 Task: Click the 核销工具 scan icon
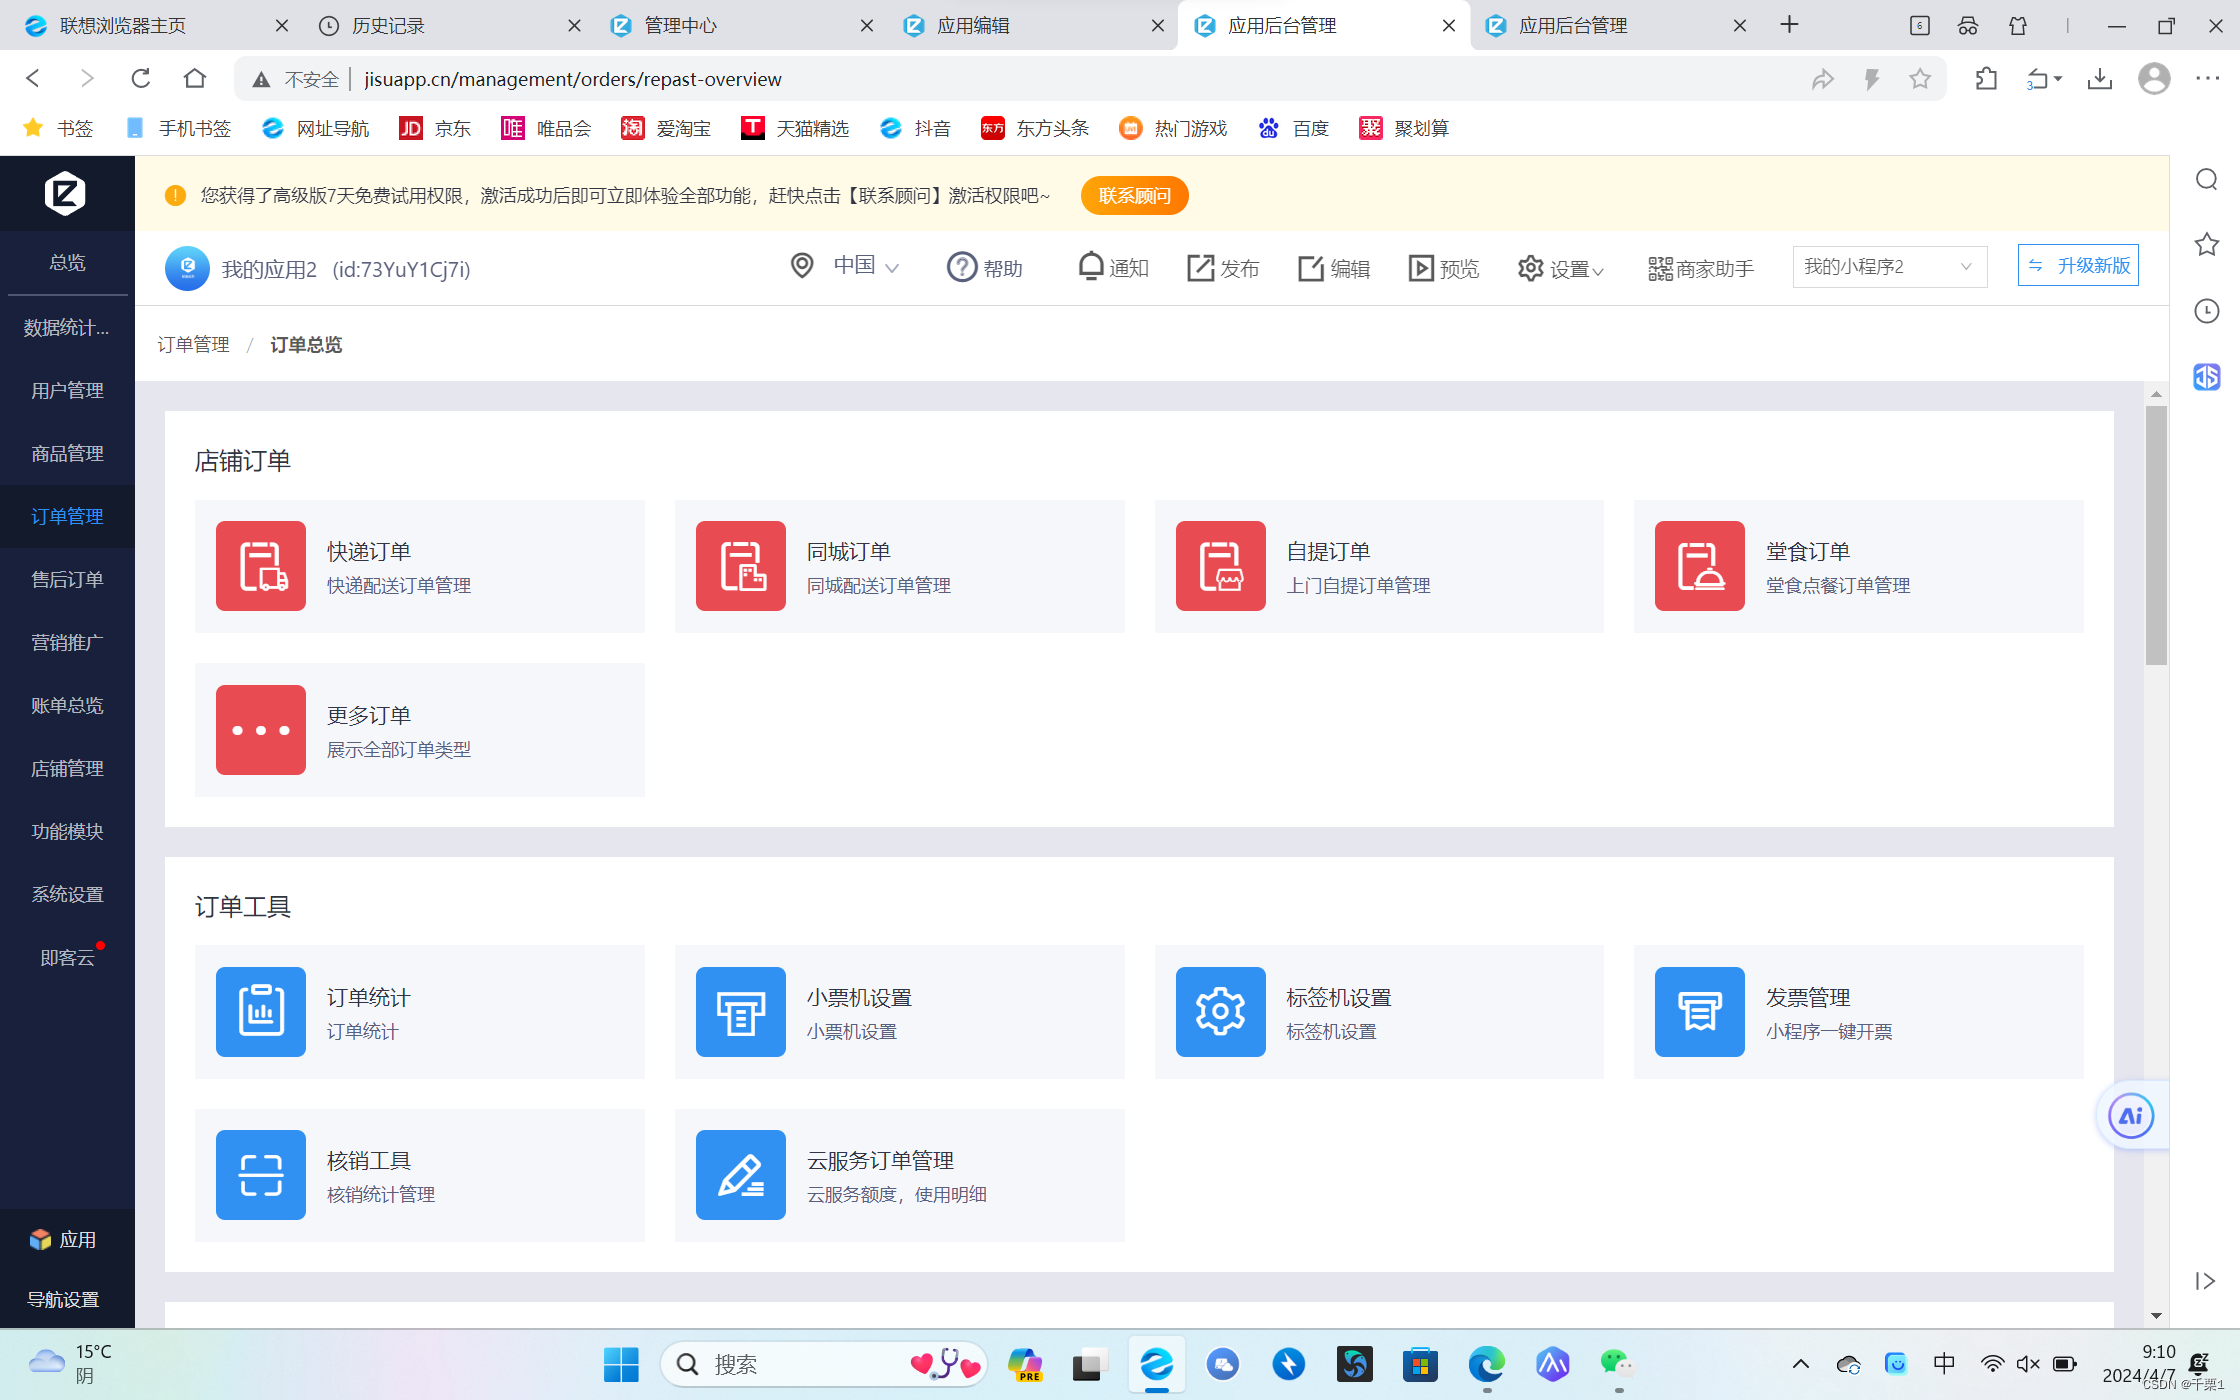coord(260,1175)
